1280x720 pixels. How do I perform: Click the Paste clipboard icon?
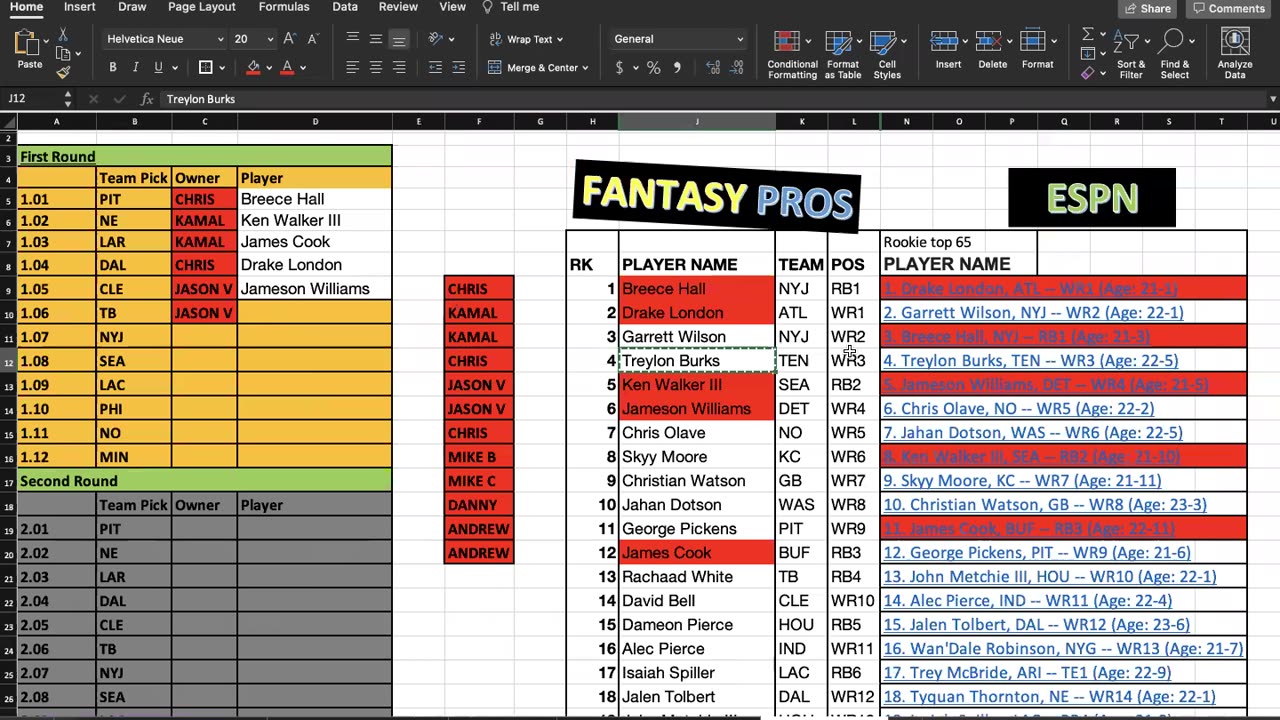pos(29,42)
